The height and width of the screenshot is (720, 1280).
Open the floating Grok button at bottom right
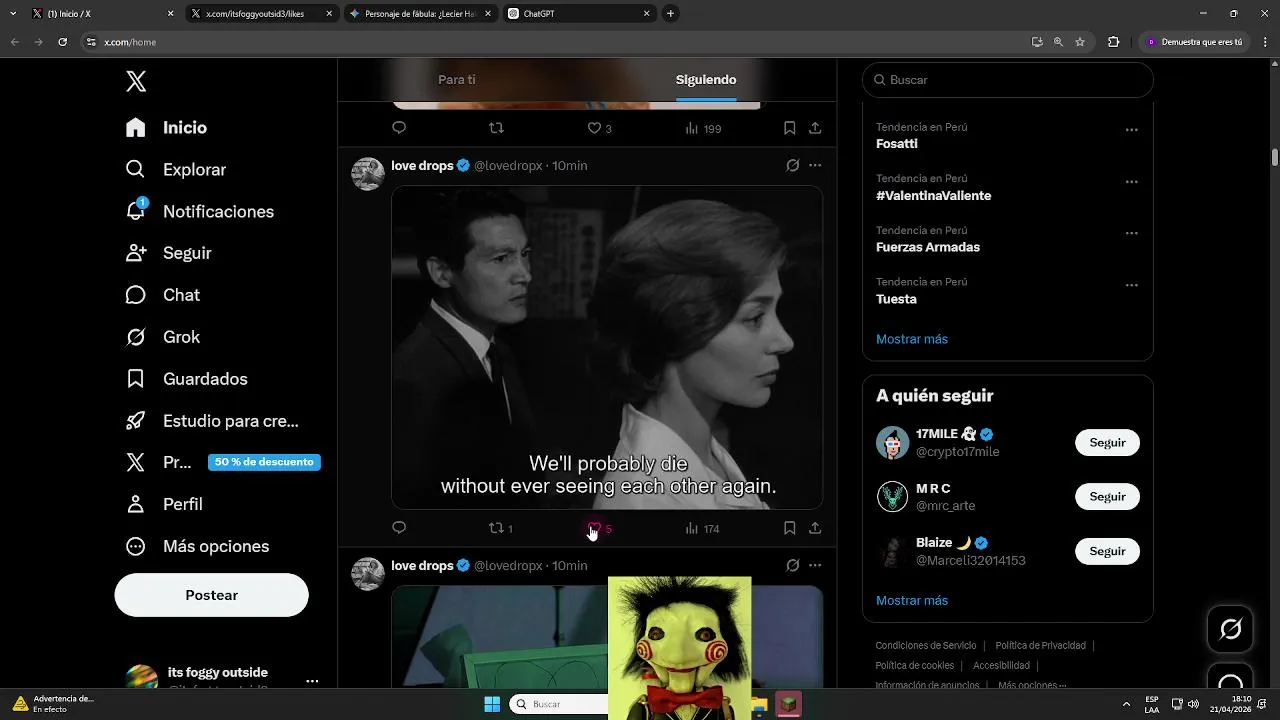click(x=1231, y=628)
